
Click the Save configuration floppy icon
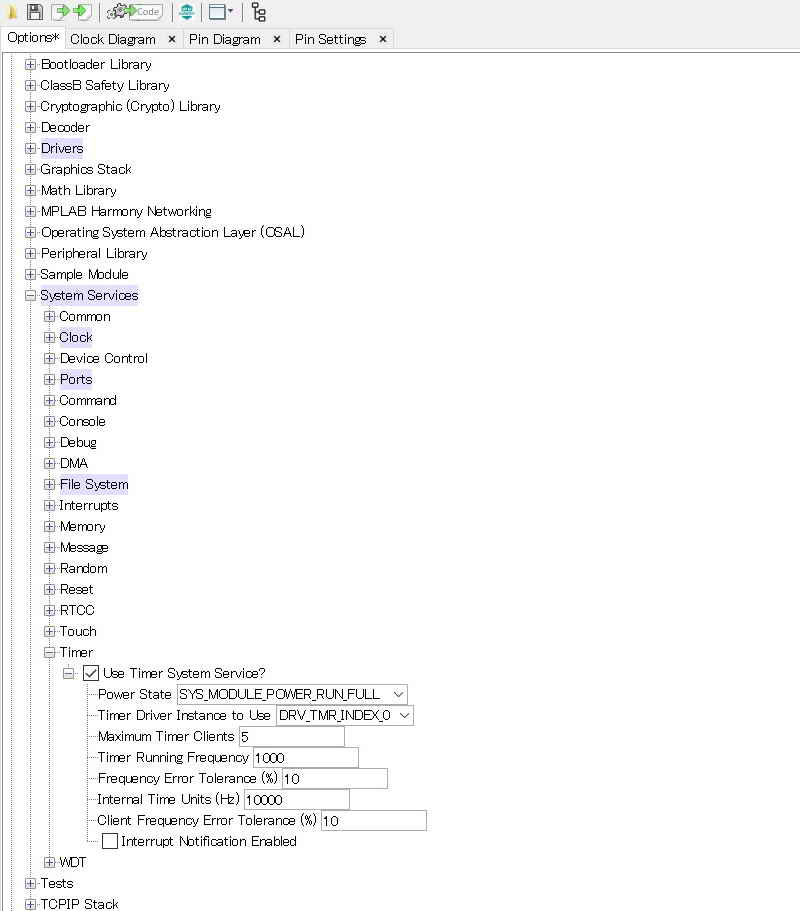pos(35,12)
